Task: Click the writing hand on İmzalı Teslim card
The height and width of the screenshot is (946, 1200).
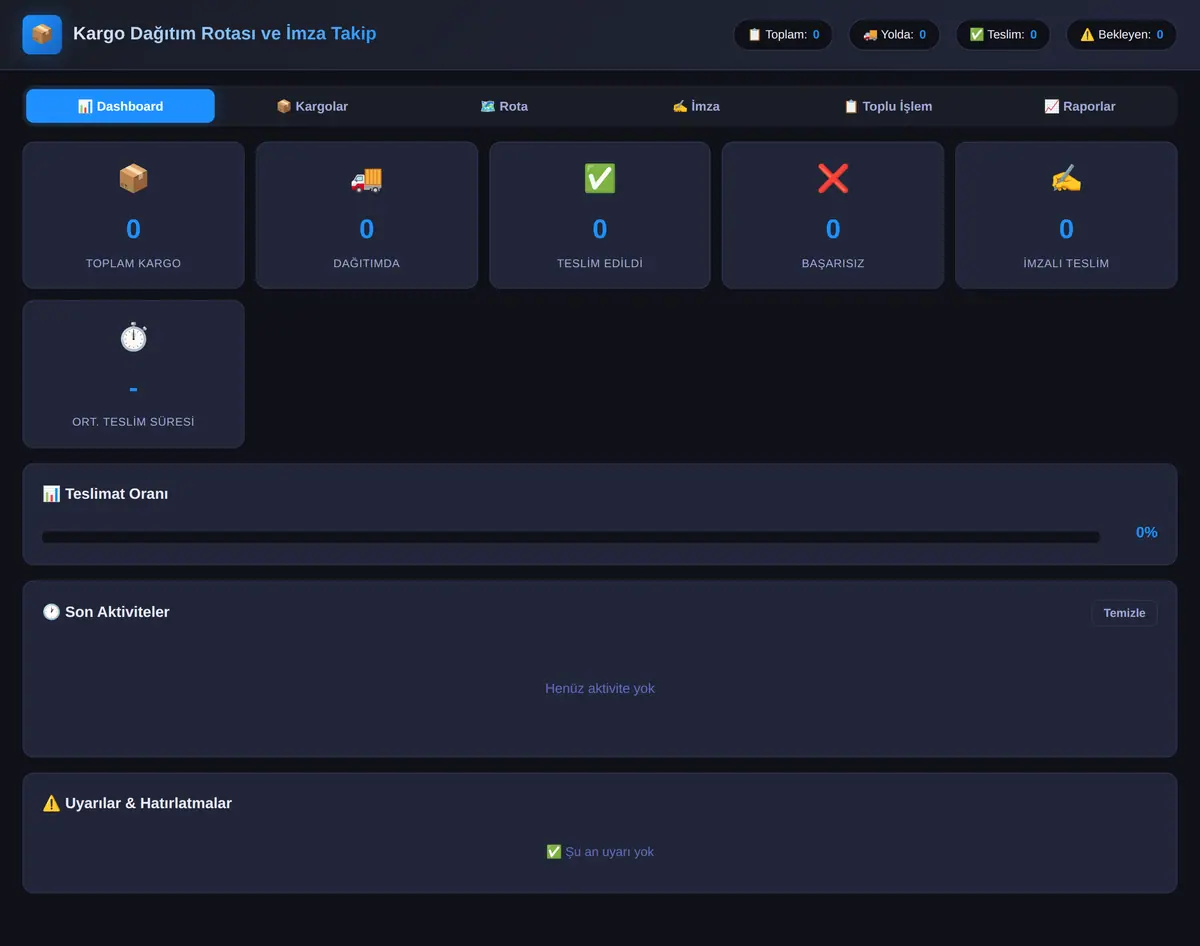Action: 1066,178
